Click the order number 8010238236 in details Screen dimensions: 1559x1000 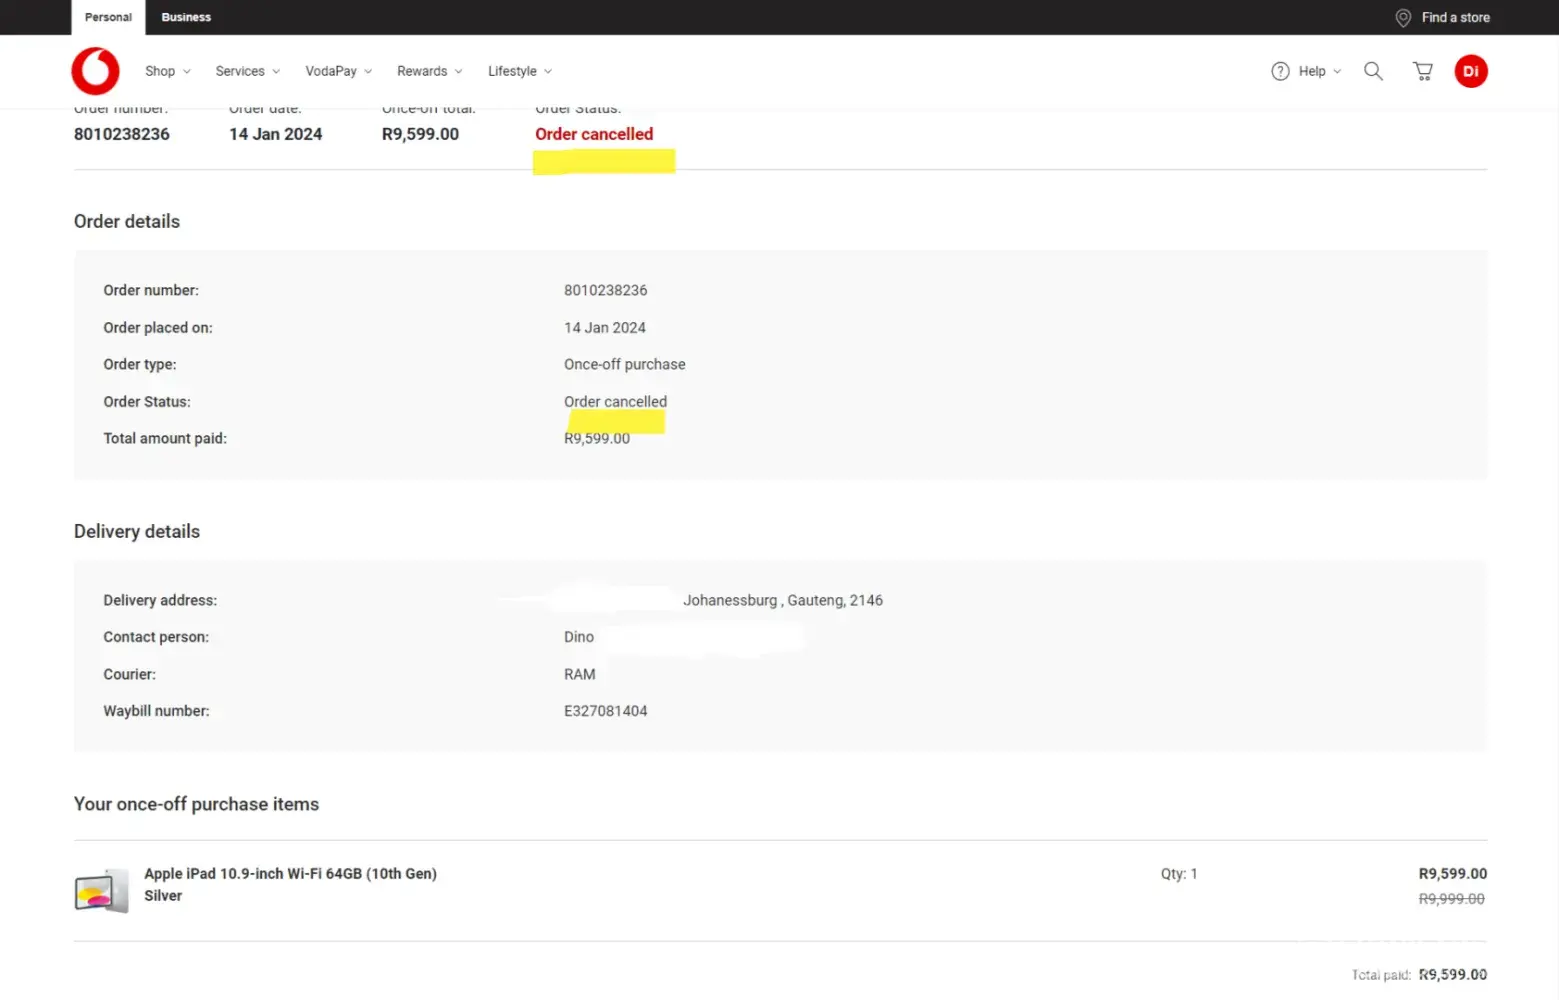605,290
